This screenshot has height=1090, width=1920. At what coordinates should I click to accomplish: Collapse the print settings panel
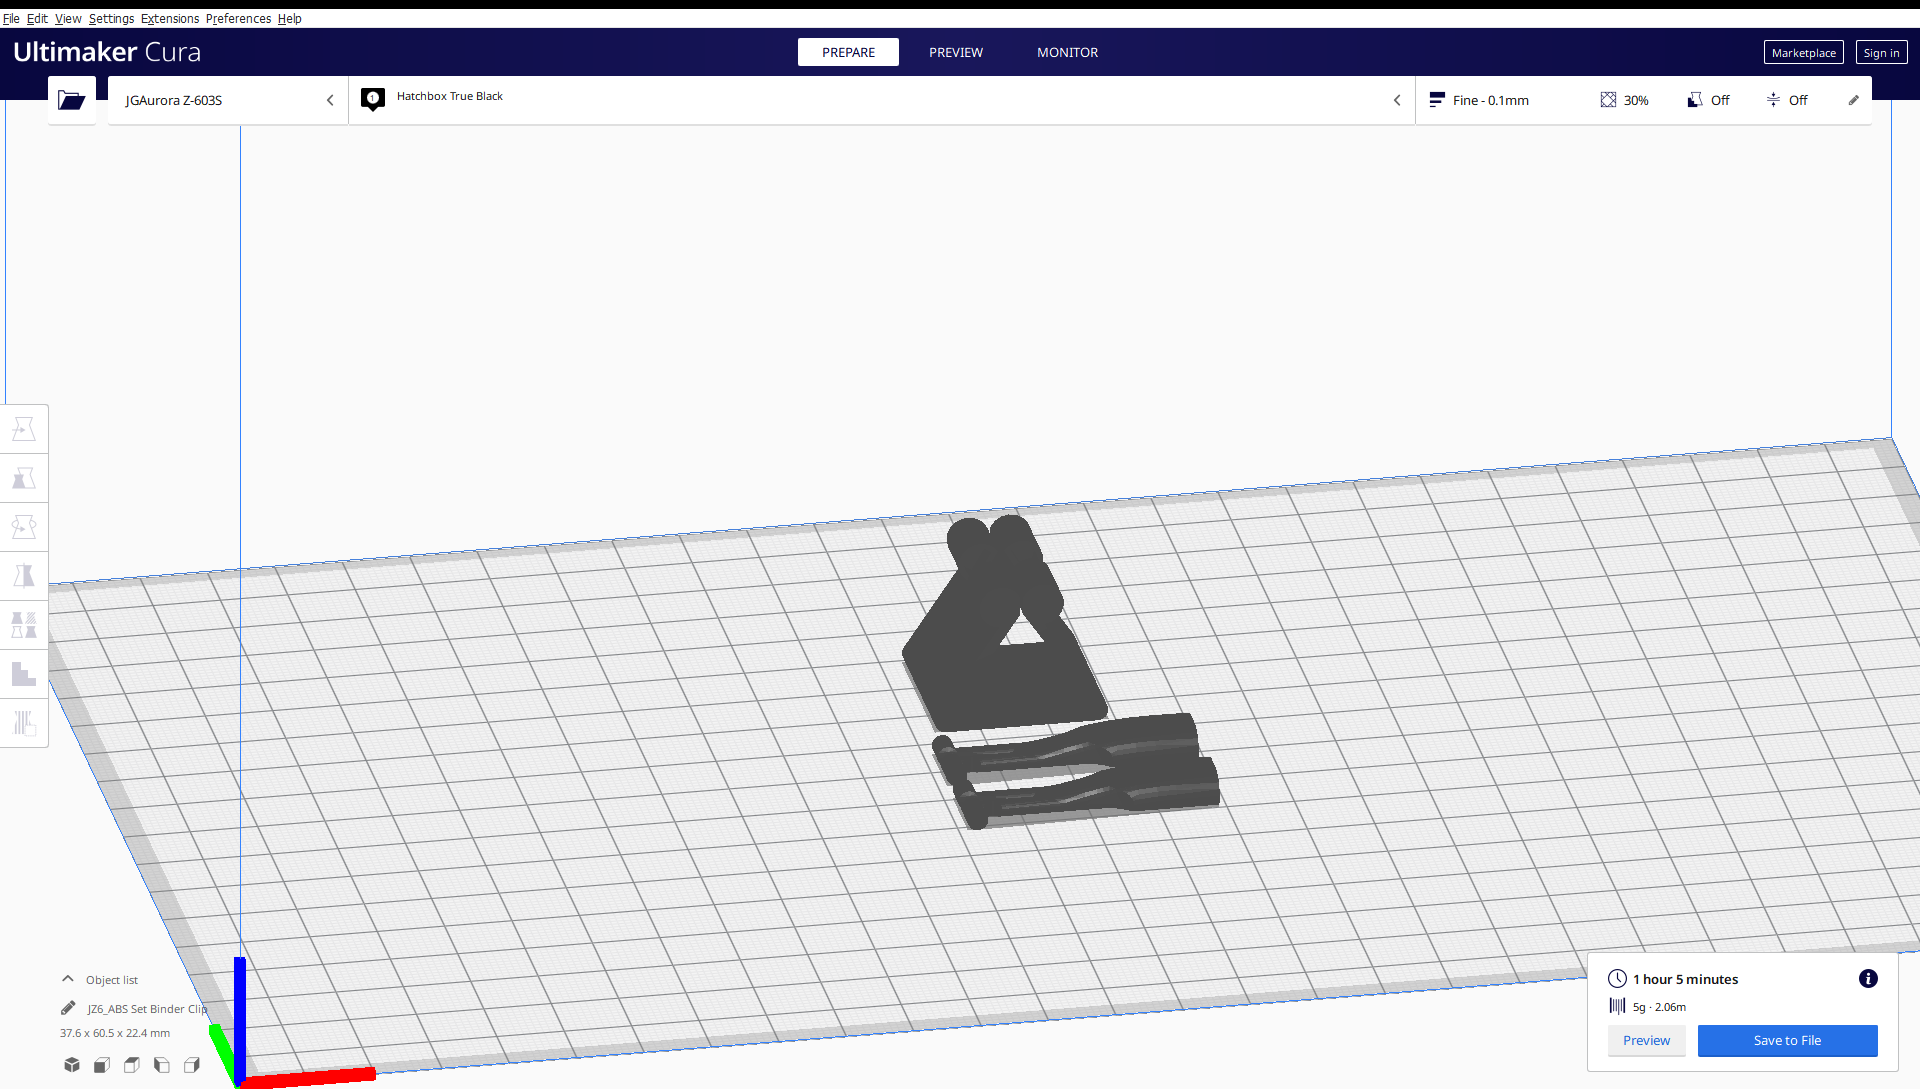point(1397,100)
